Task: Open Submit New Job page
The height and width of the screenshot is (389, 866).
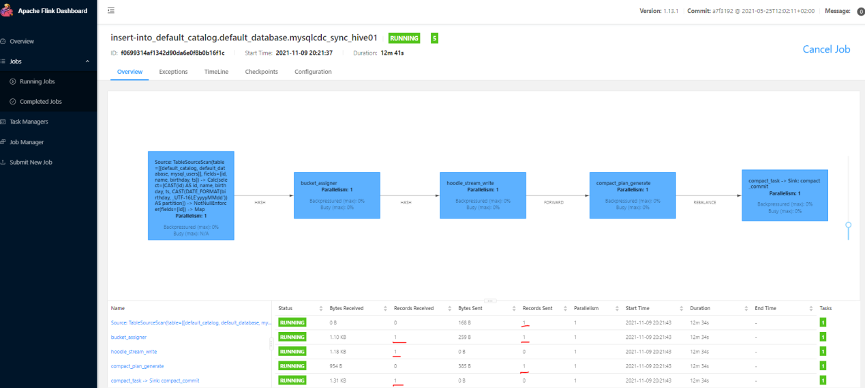Action: 31,162
